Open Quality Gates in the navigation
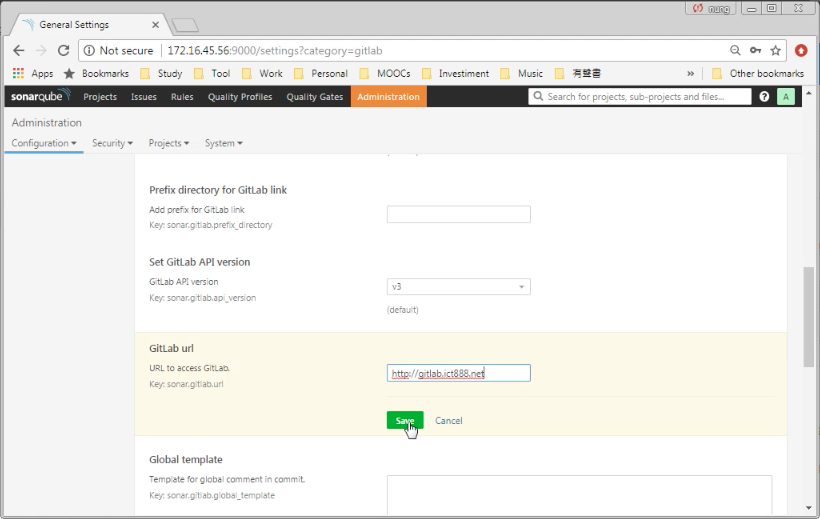The width and height of the screenshot is (820, 519). tap(314, 97)
